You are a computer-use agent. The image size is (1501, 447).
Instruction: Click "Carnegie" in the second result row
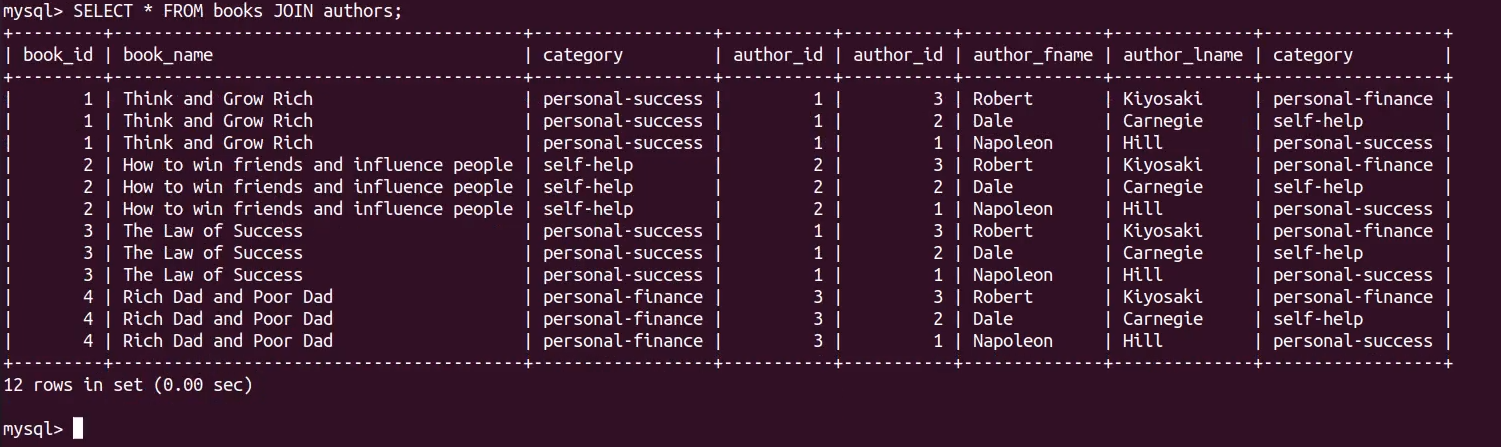point(1163,121)
